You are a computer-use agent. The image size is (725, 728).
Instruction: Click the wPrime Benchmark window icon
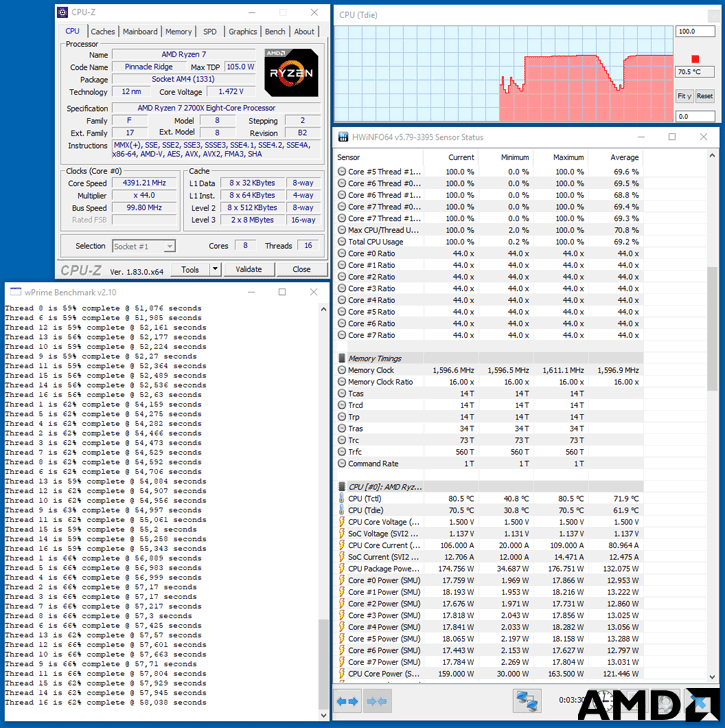click(x=16, y=292)
